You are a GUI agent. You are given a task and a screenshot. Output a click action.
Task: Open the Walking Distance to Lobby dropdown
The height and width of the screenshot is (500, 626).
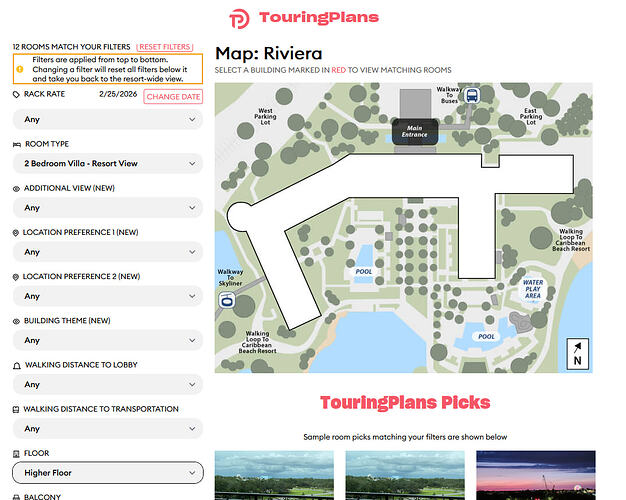click(x=107, y=384)
